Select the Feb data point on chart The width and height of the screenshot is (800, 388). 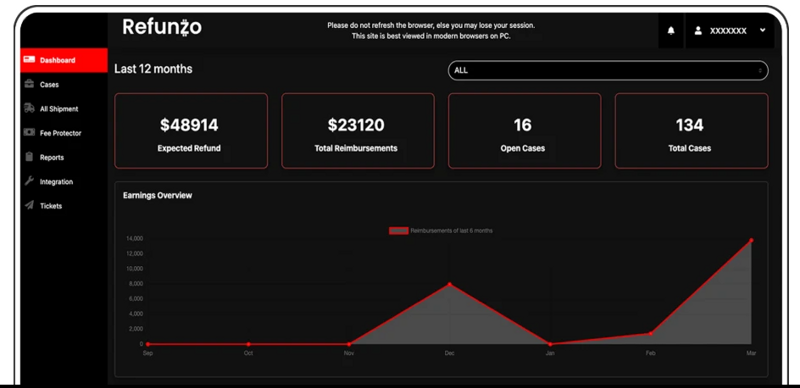coord(651,333)
